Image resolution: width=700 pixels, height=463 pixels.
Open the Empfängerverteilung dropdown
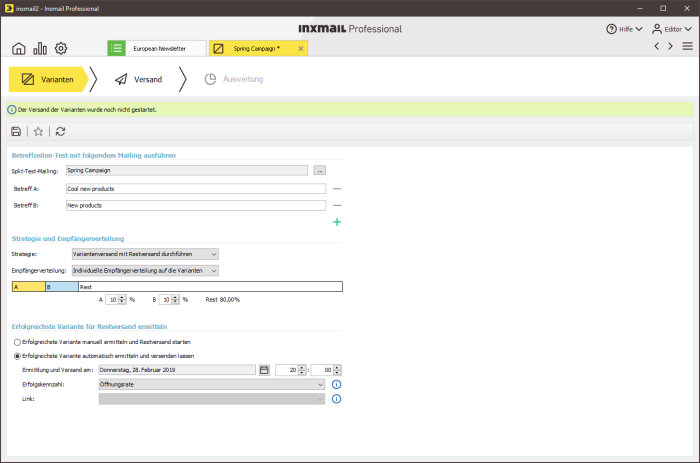145,271
